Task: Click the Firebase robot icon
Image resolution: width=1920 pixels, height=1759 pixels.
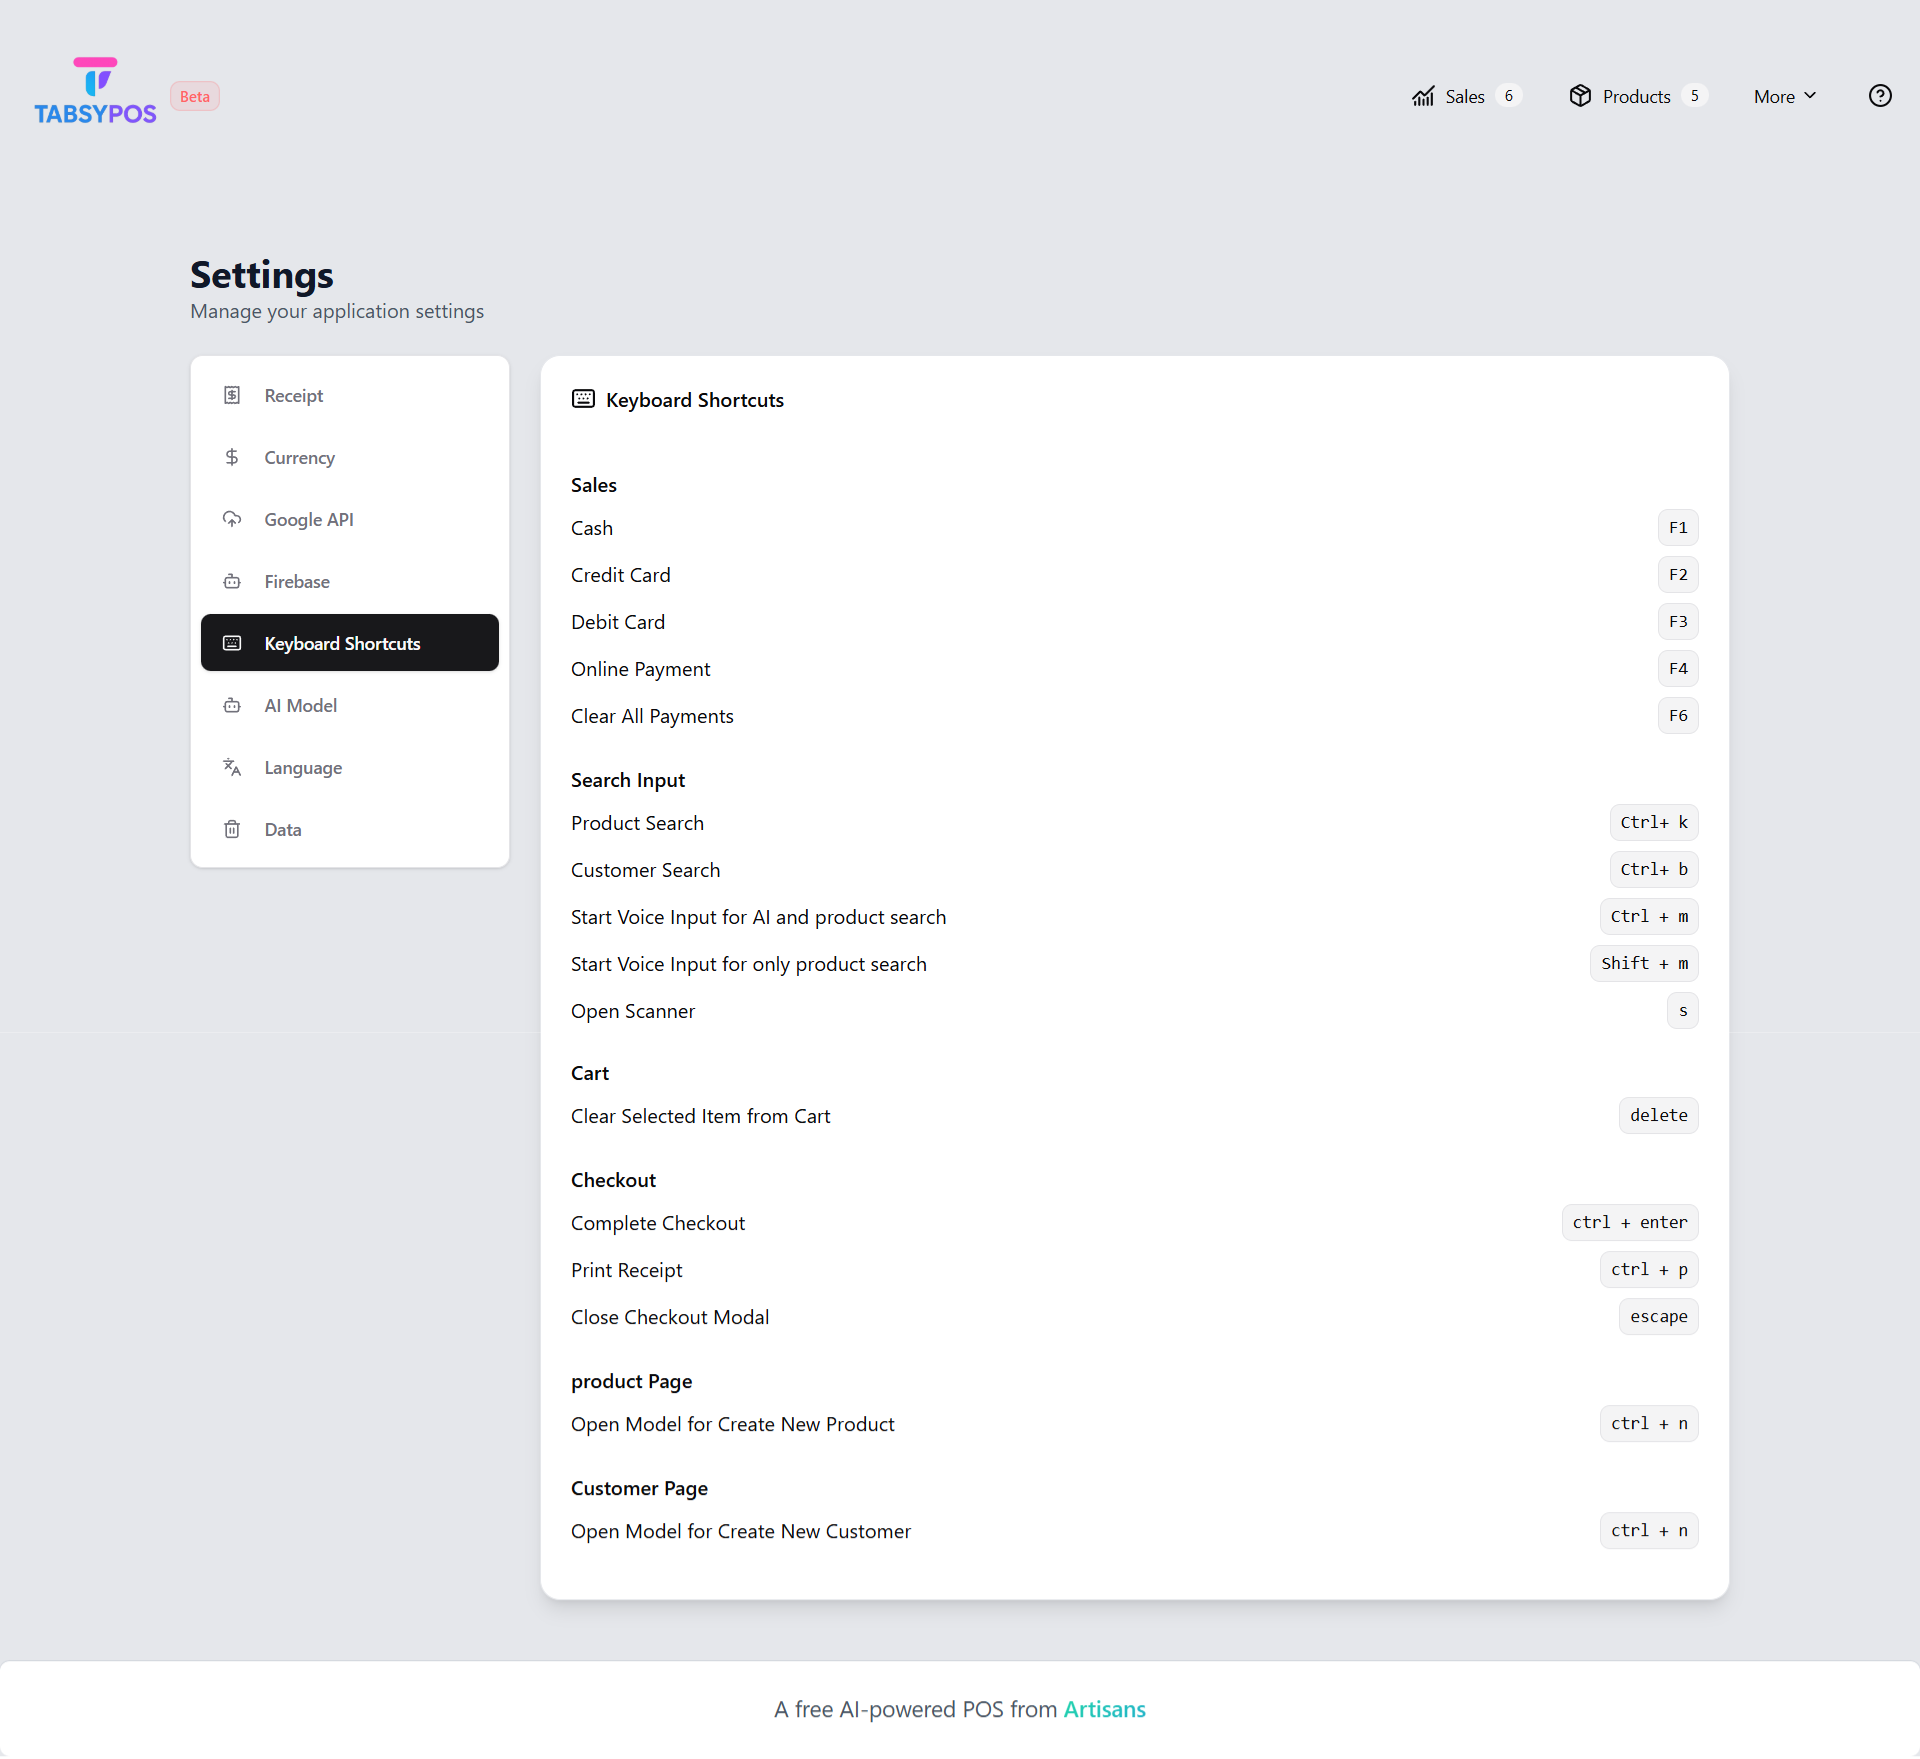Action: tap(232, 581)
